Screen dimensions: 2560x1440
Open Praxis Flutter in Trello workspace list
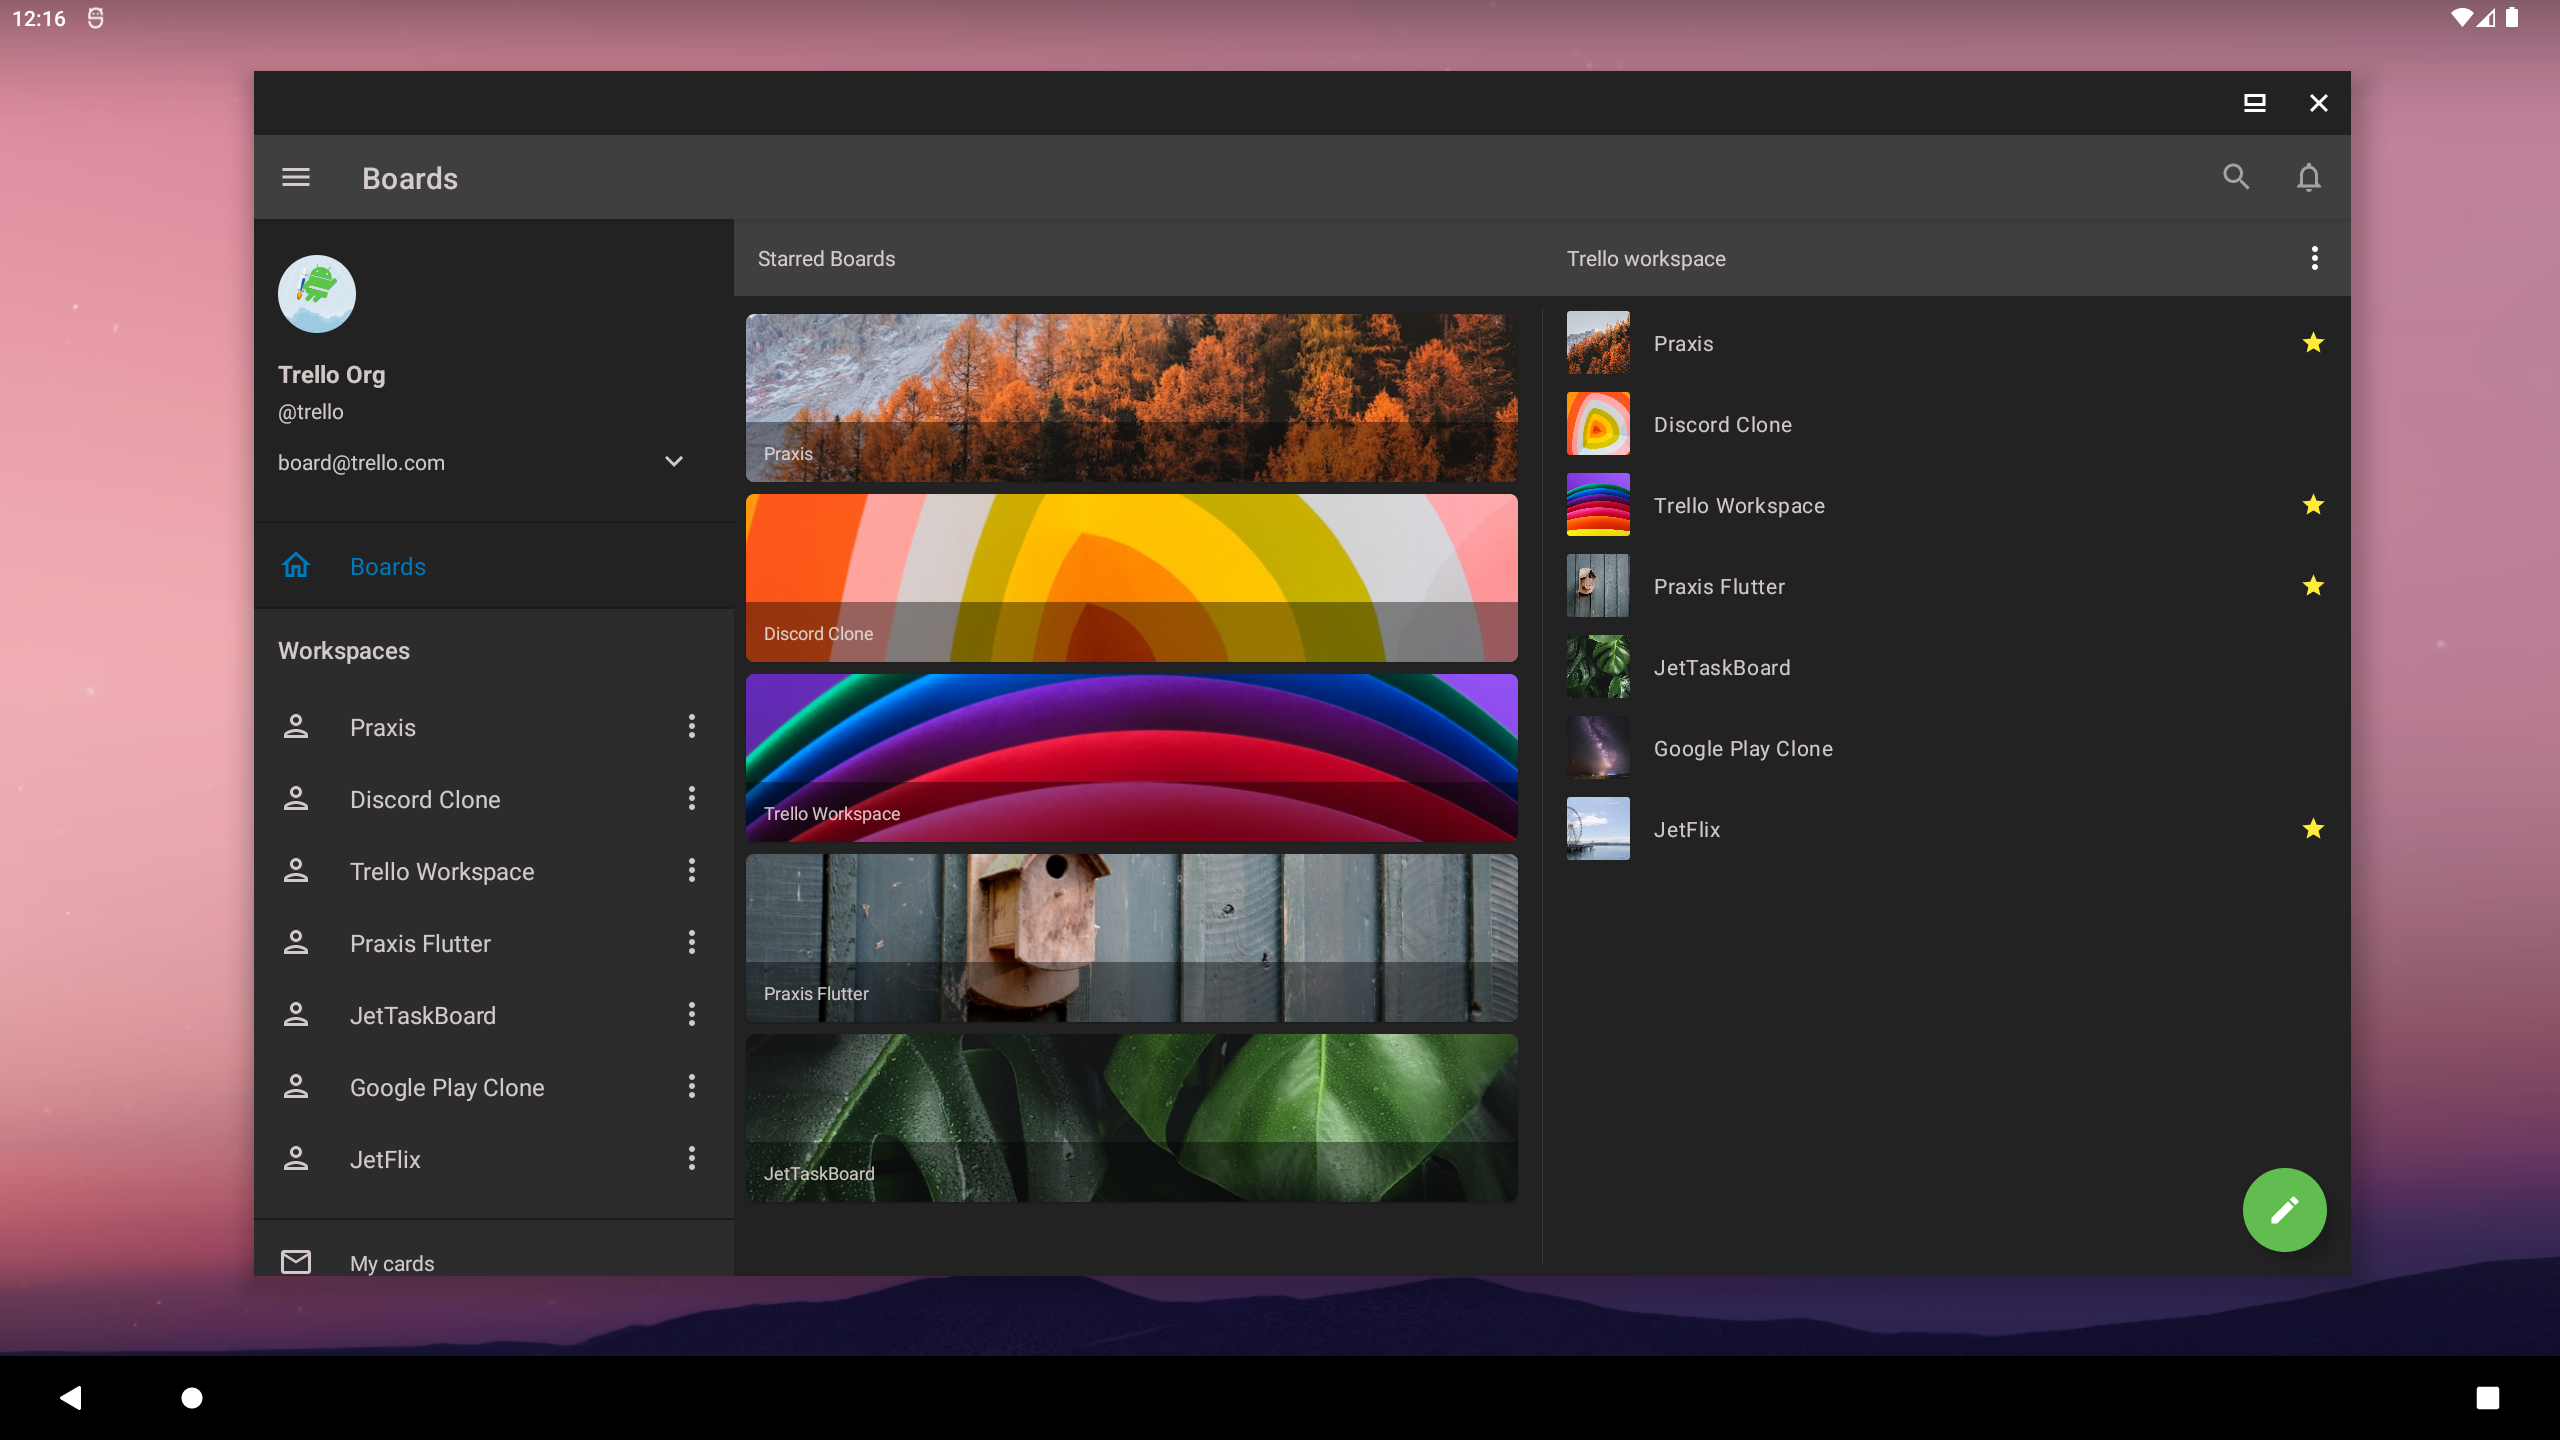click(x=1946, y=586)
